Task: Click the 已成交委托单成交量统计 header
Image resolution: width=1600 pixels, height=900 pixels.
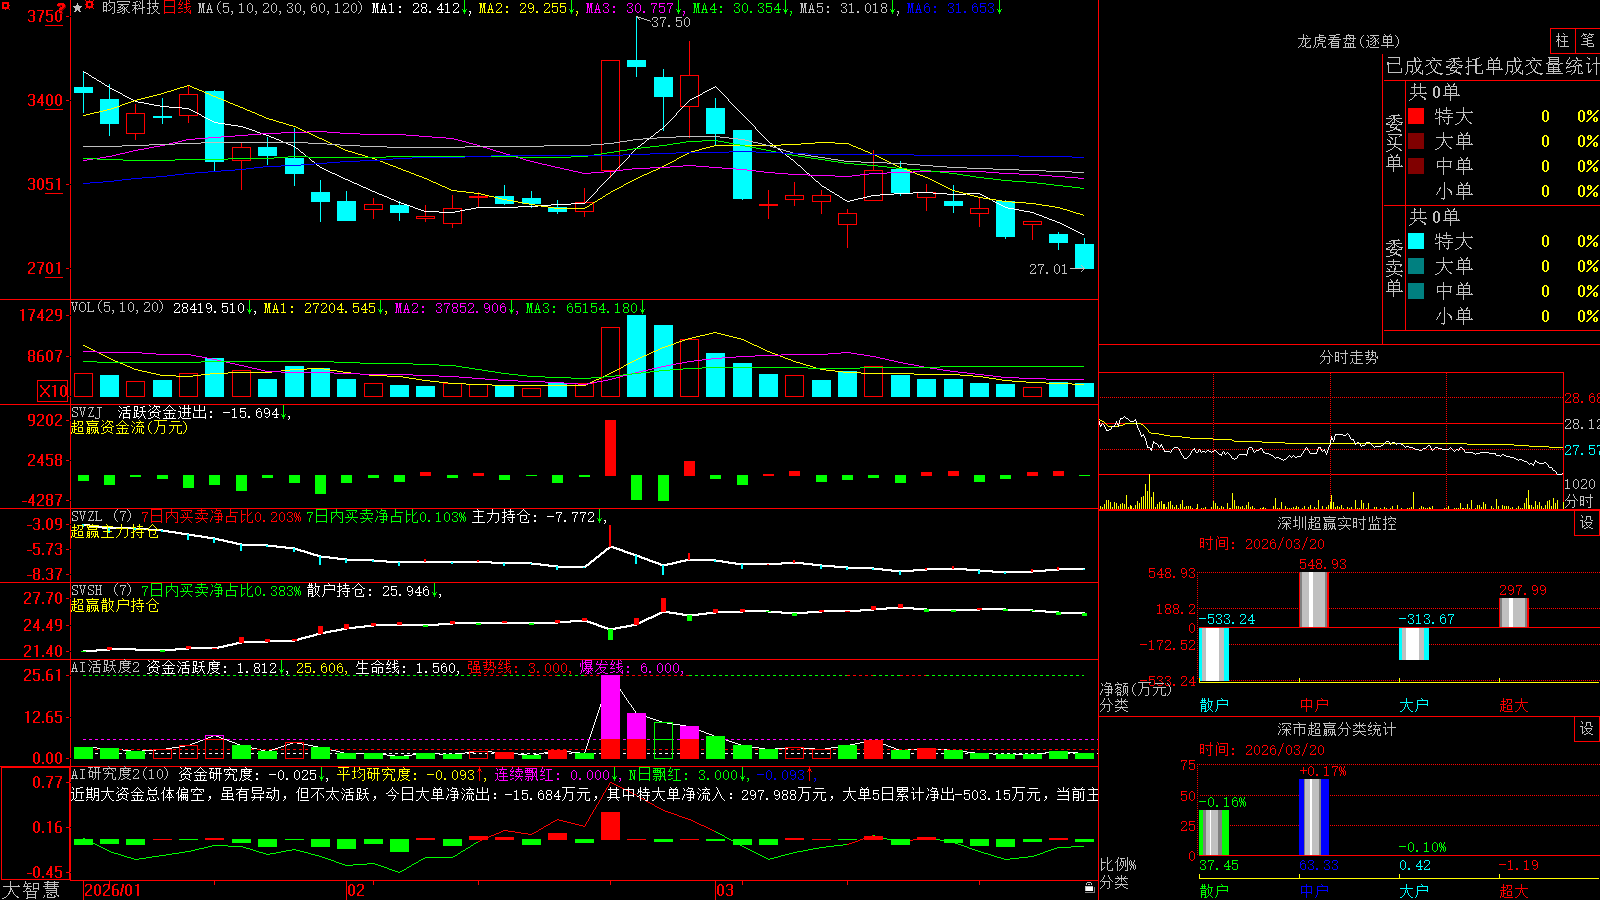Action: click(x=1492, y=66)
